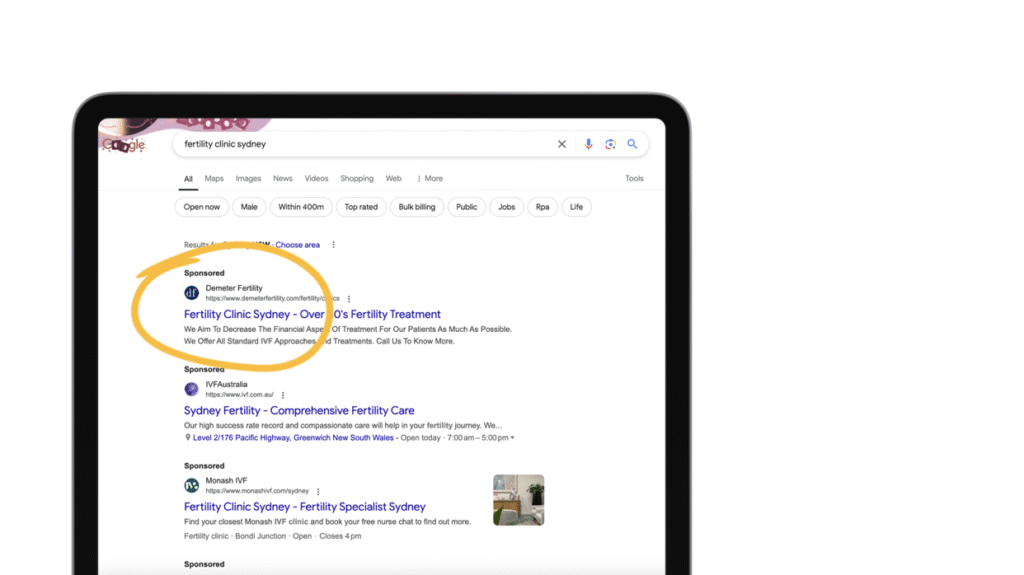Expand IVFAustralia opening hours dropdown
The width and height of the screenshot is (1024, 575).
coord(513,438)
